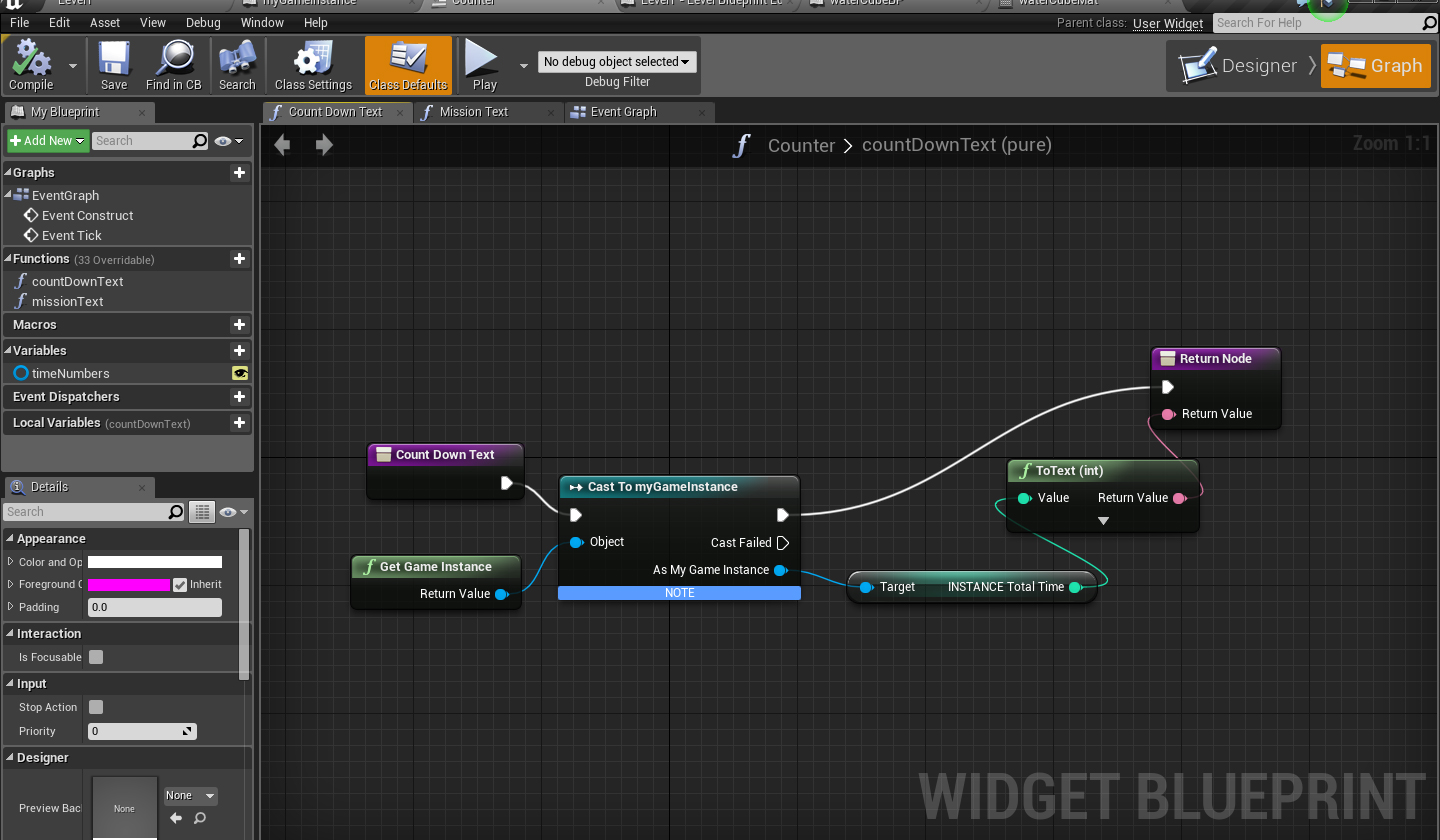Toggle timeNumbers variable visibility eye
The width and height of the screenshot is (1440, 840).
click(x=240, y=374)
